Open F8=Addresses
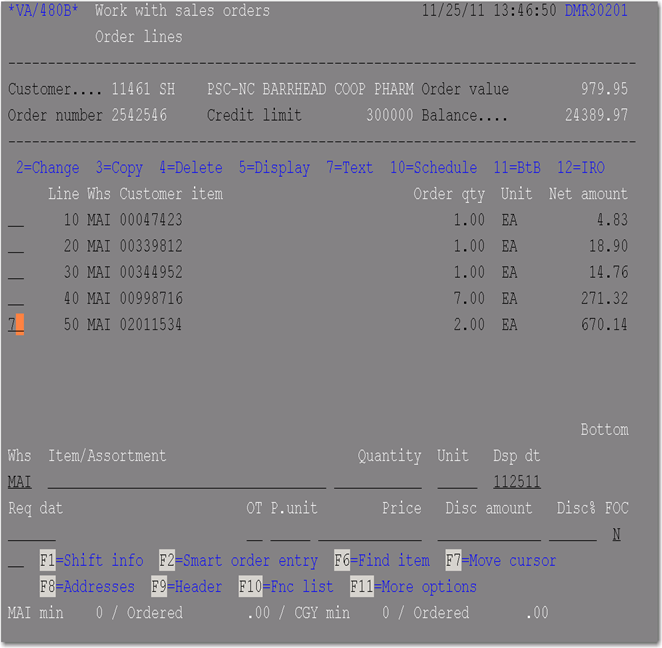662x648 pixels. point(87,587)
